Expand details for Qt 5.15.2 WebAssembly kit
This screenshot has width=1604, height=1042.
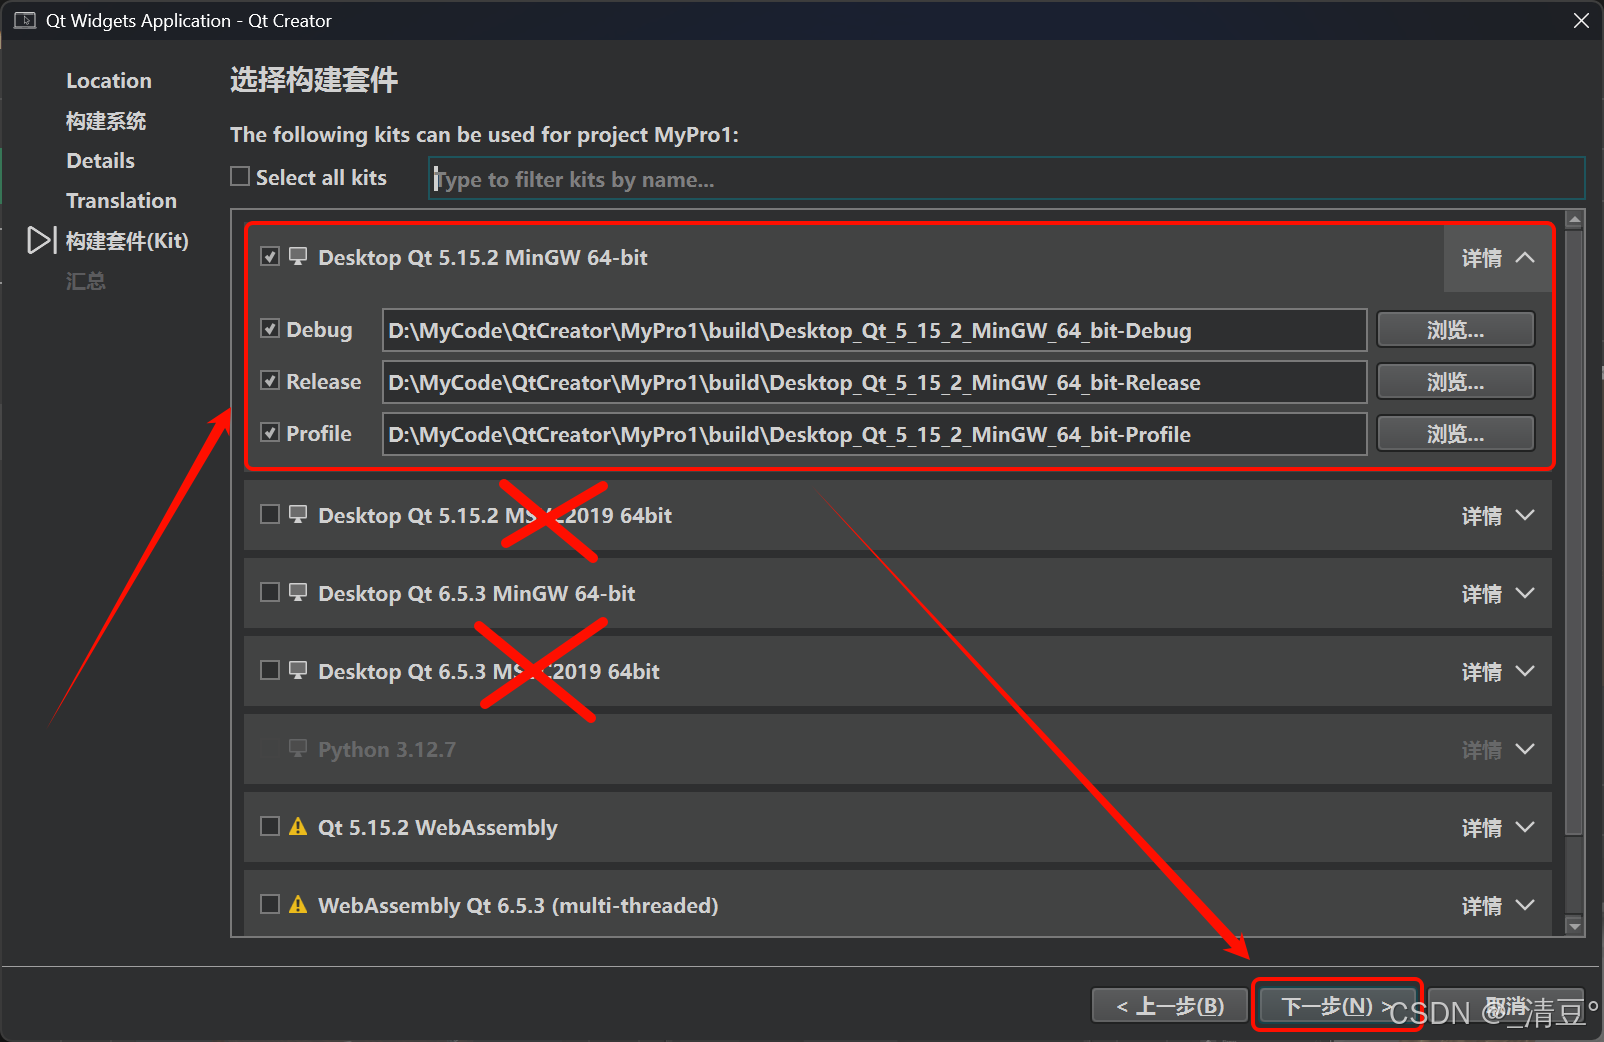(1497, 828)
